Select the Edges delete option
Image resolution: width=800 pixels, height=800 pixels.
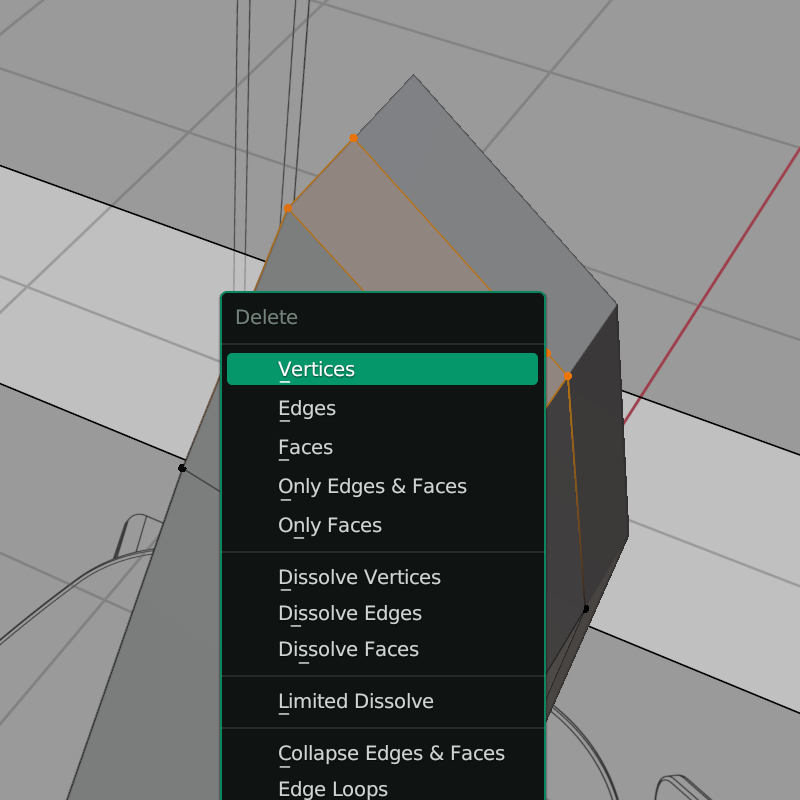click(x=382, y=408)
